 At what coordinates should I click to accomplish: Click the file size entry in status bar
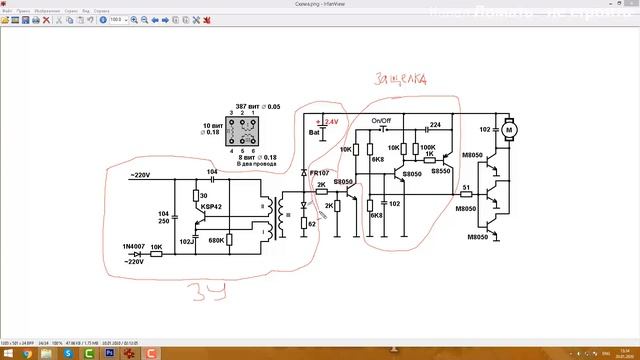click(82, 343)
